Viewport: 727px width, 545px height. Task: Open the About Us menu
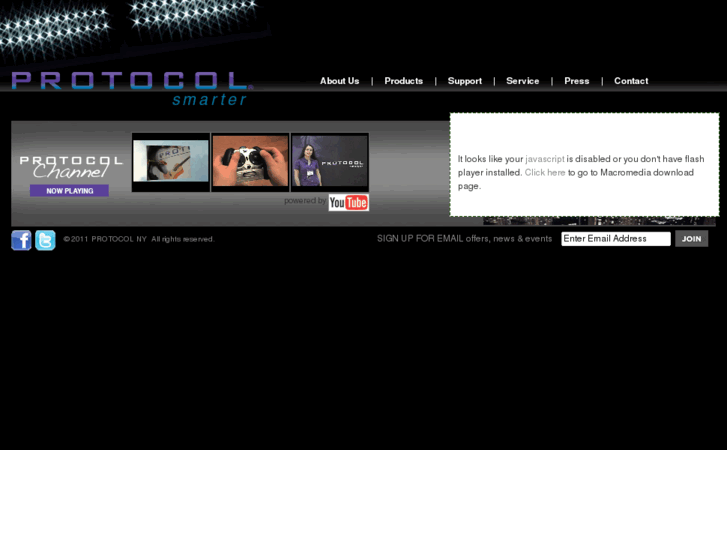(x=339, y=81)
